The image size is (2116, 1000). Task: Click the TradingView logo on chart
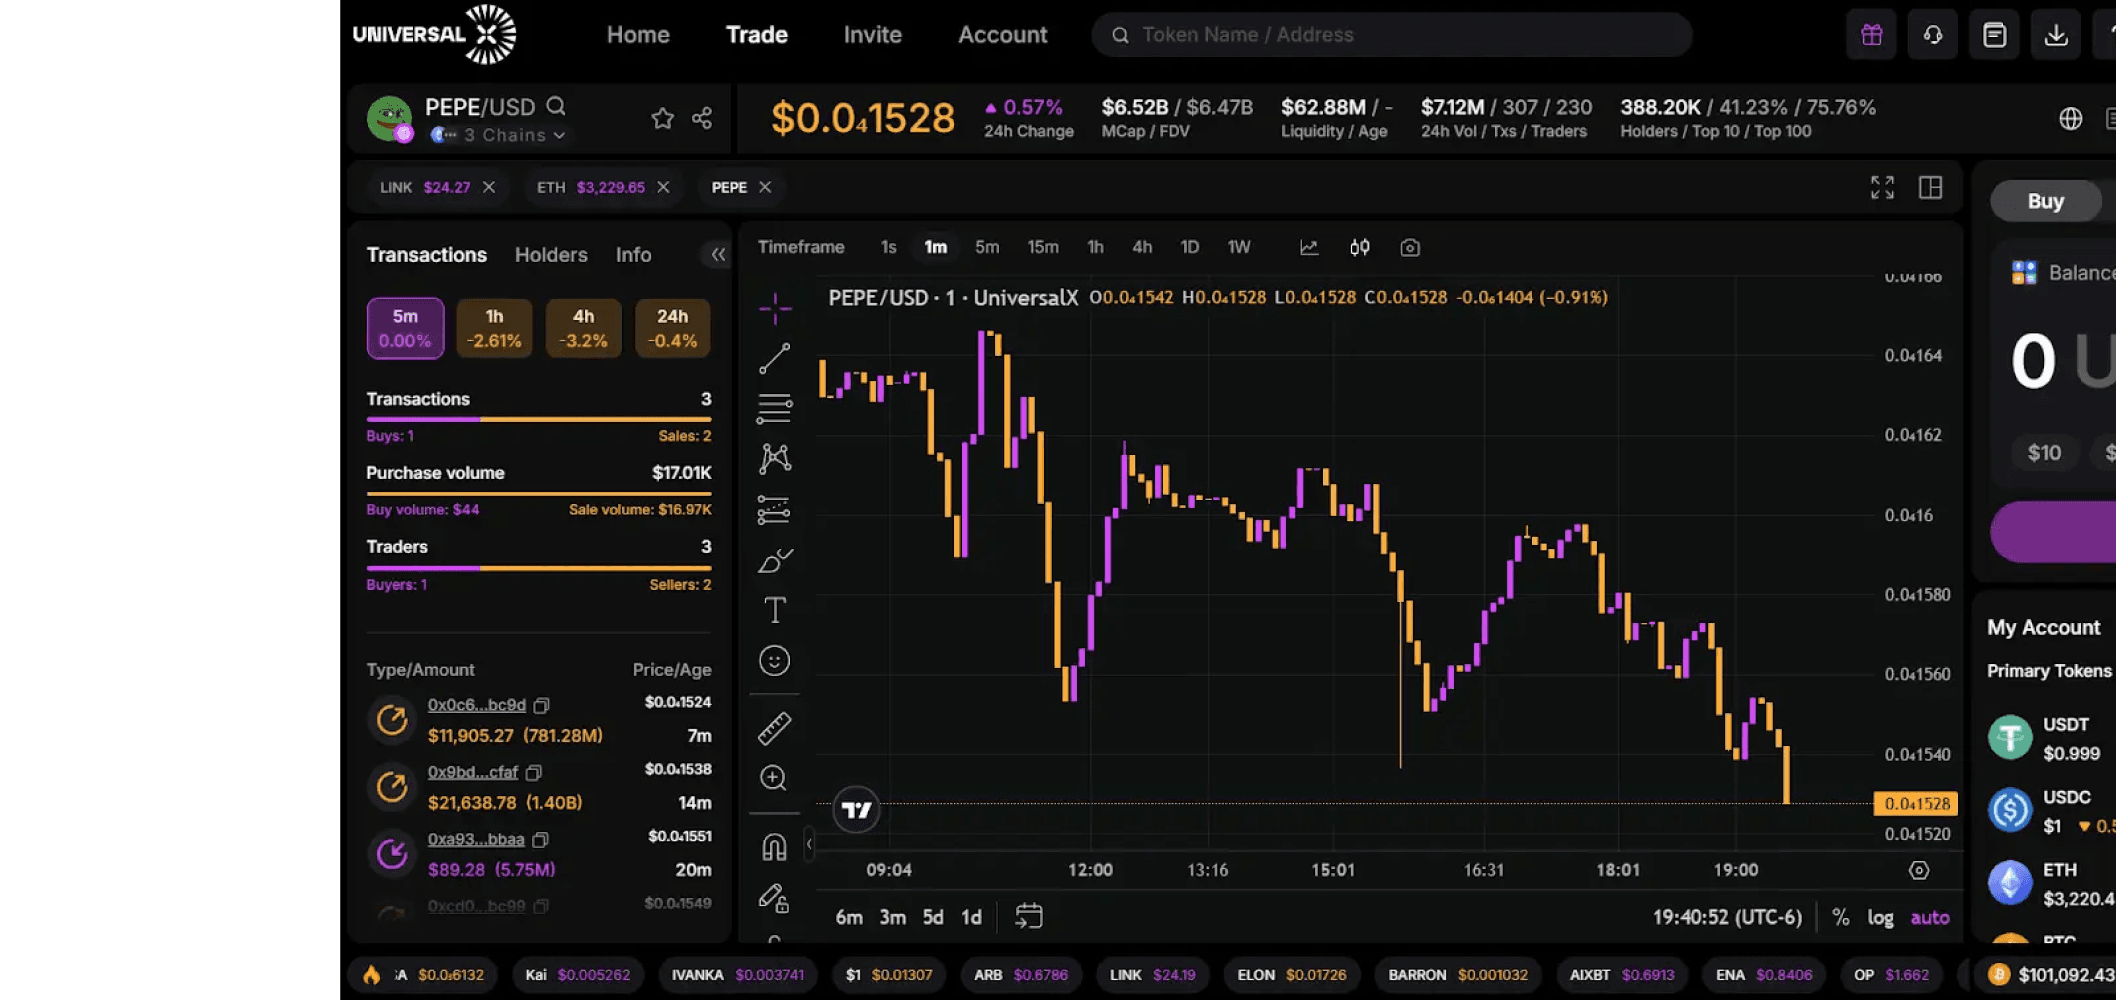tap(857, 810)
